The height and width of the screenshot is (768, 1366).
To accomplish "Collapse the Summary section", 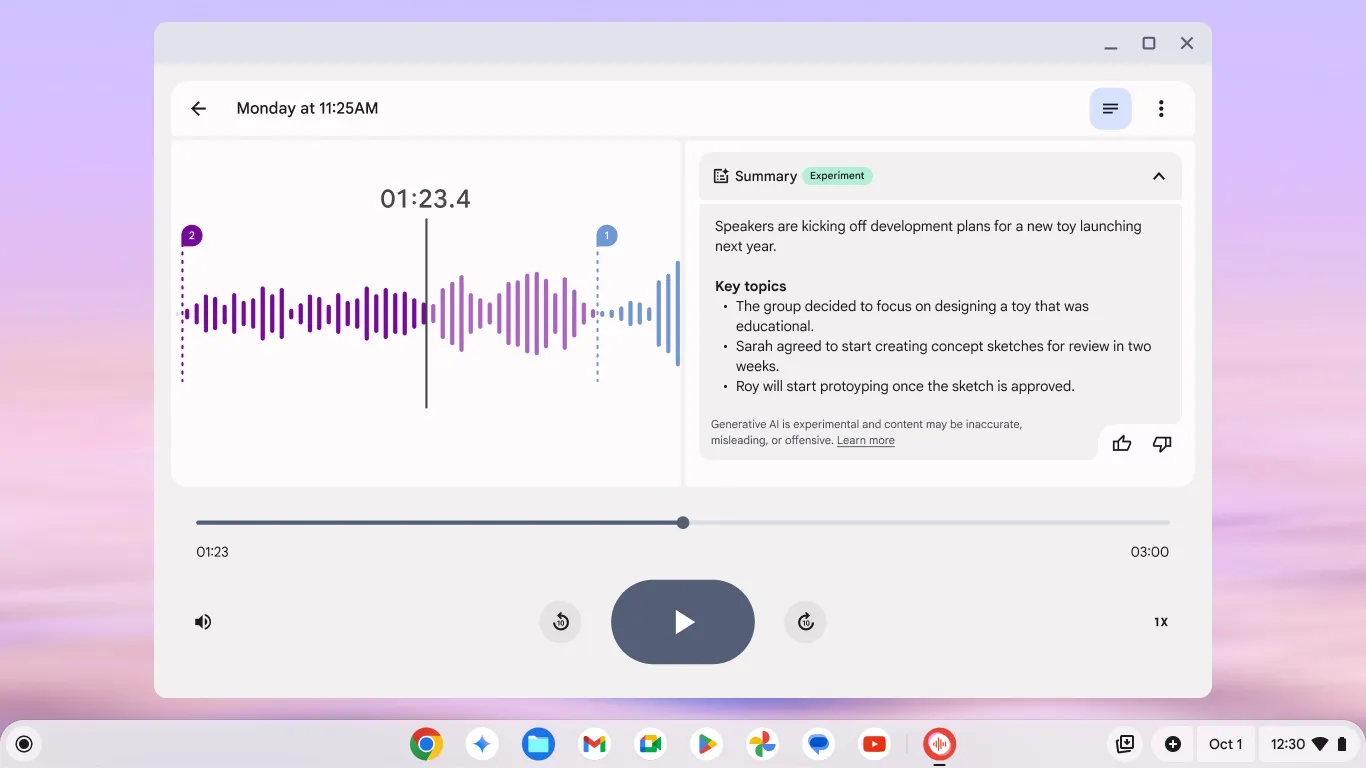I will pos(1158,176).
